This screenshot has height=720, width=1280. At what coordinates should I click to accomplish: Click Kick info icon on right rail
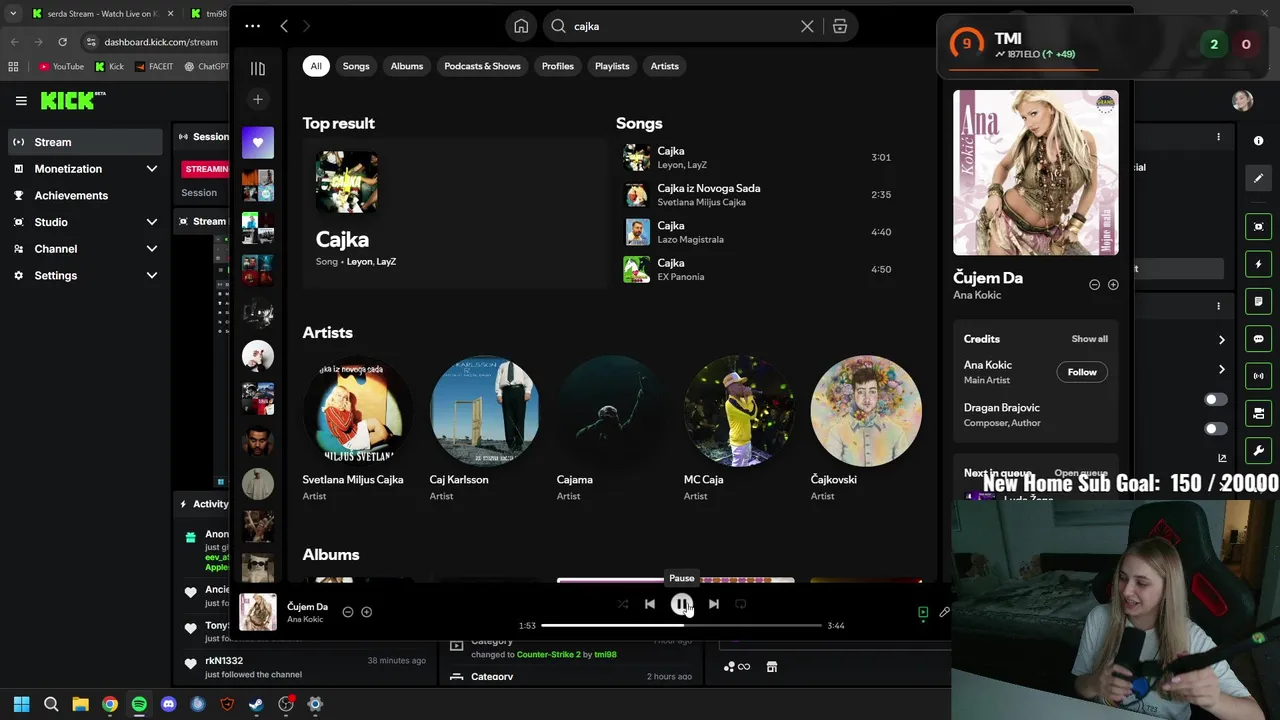pos(1258,141)
